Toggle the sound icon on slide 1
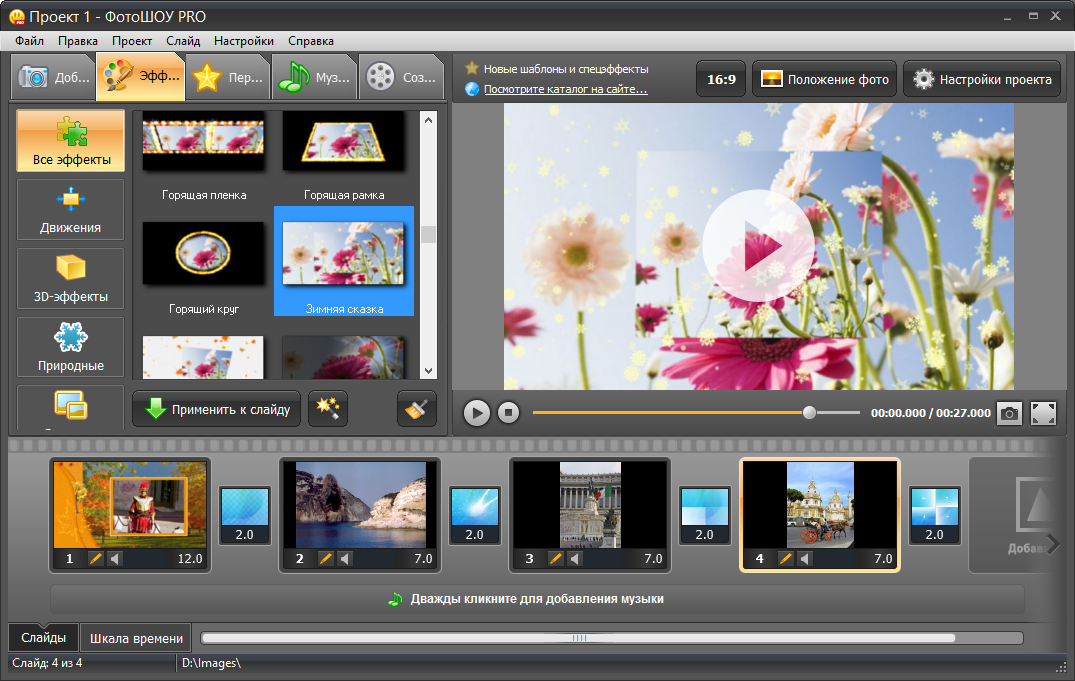Viewport: 1075px width, 681px height. [x=114, y=559]
